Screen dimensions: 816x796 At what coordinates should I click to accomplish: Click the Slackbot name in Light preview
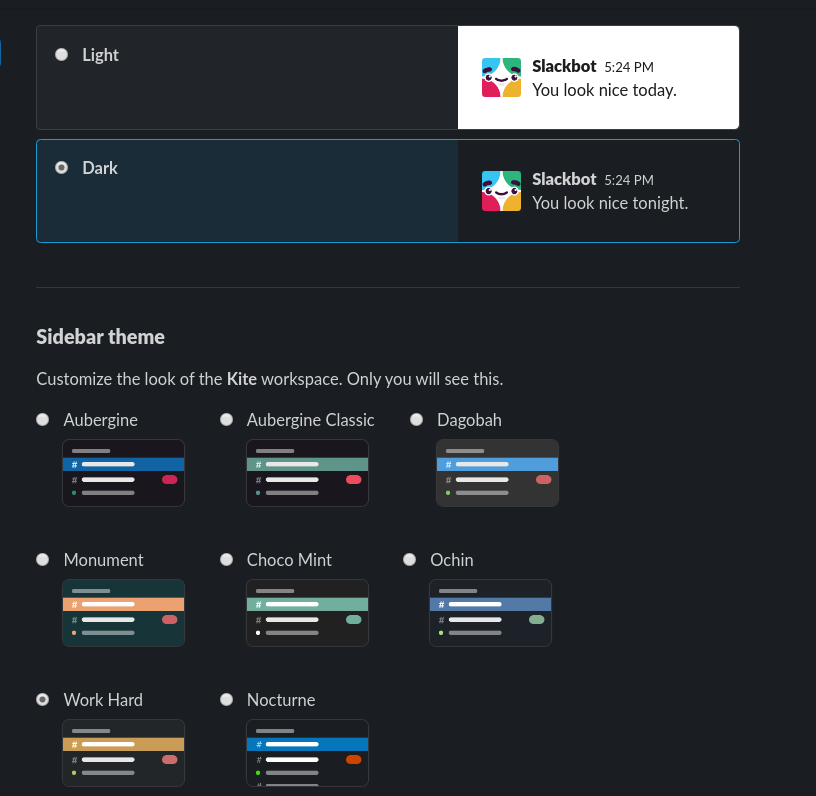564,66
